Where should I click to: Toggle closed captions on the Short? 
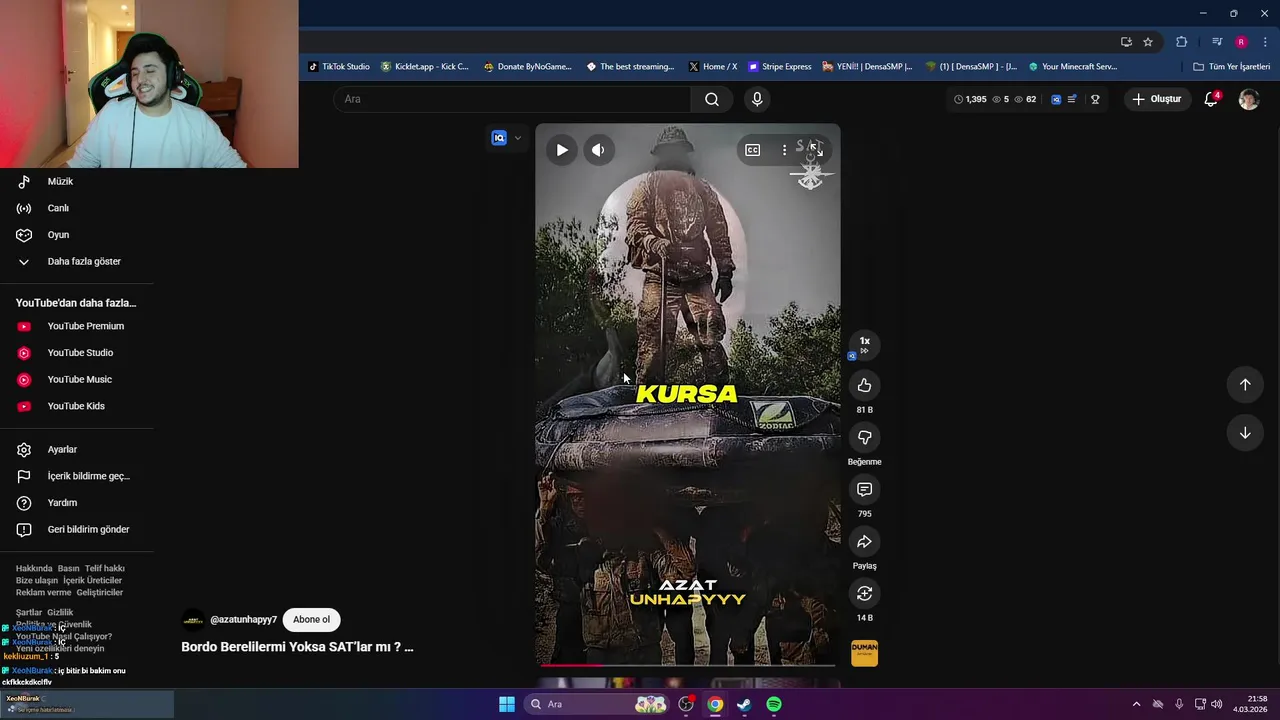click(752, 150)
